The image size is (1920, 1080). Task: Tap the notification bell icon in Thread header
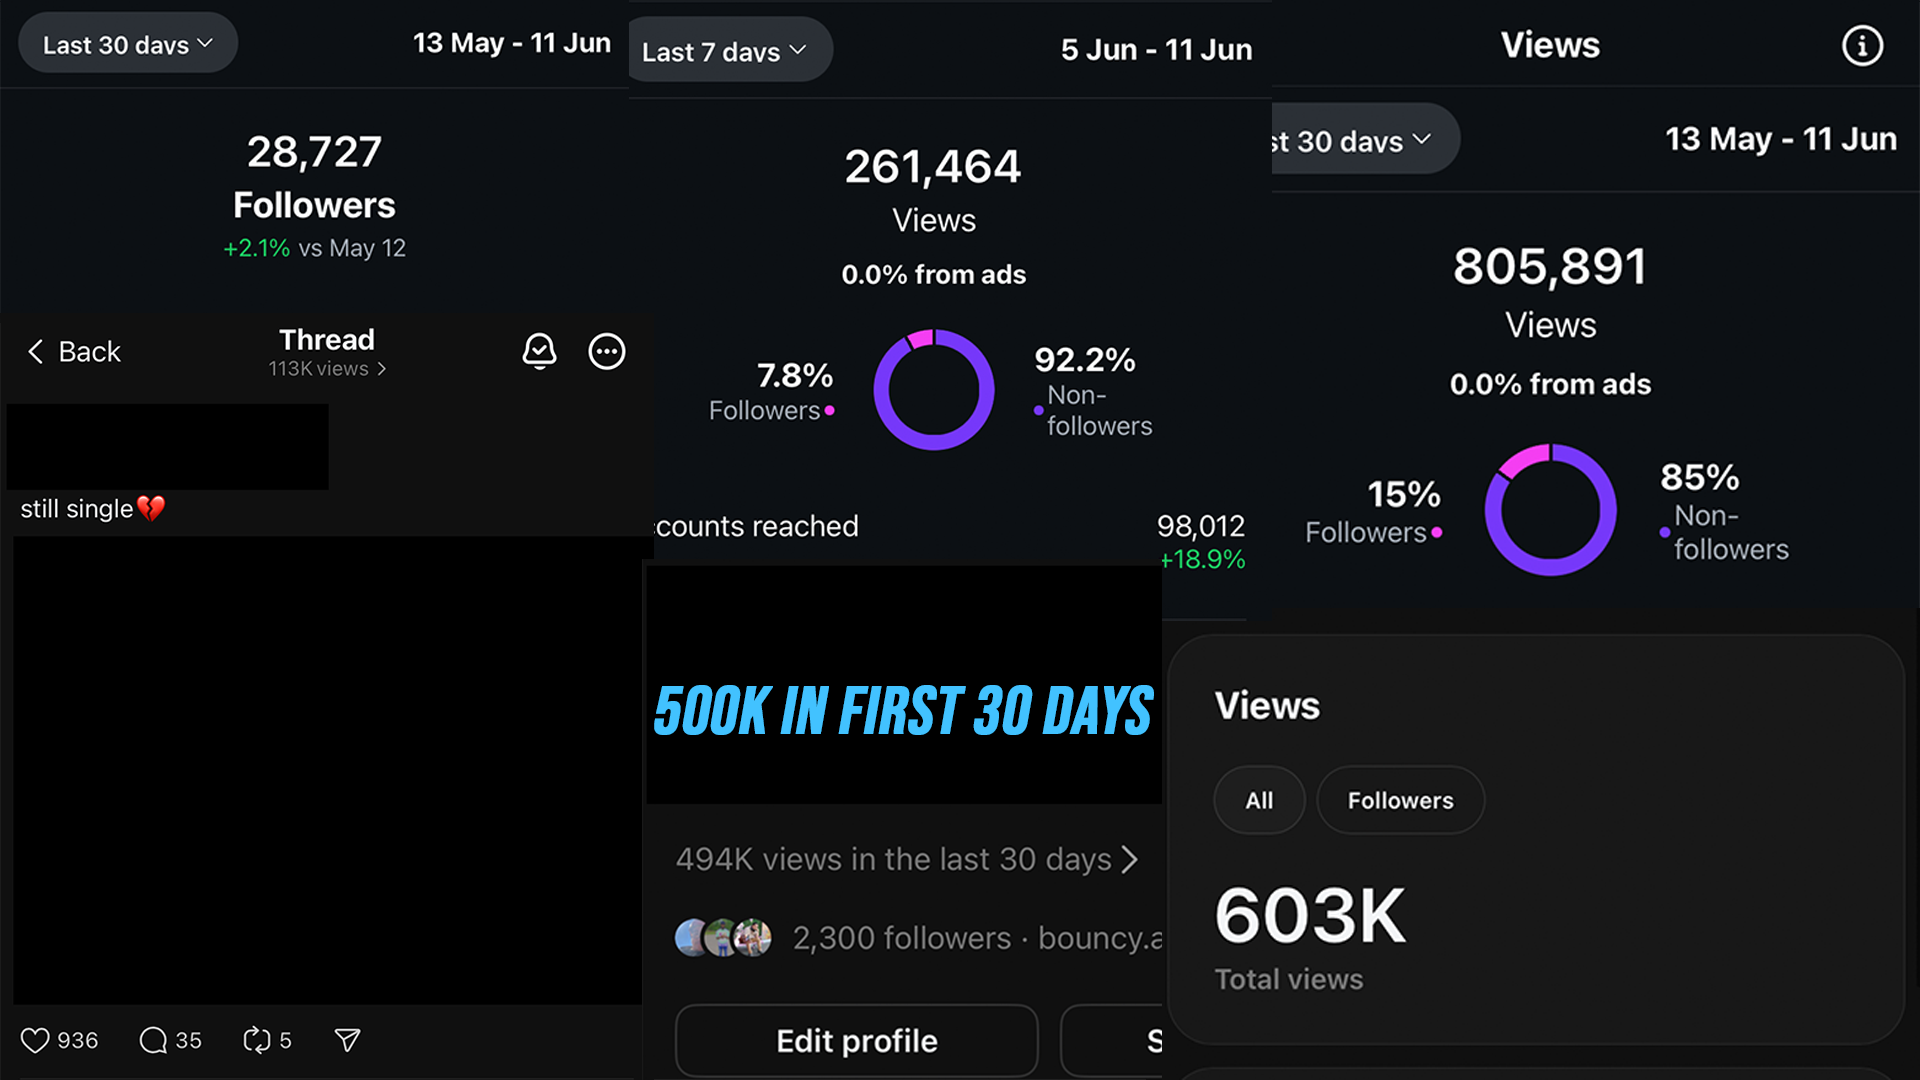(x=539, y=351)
